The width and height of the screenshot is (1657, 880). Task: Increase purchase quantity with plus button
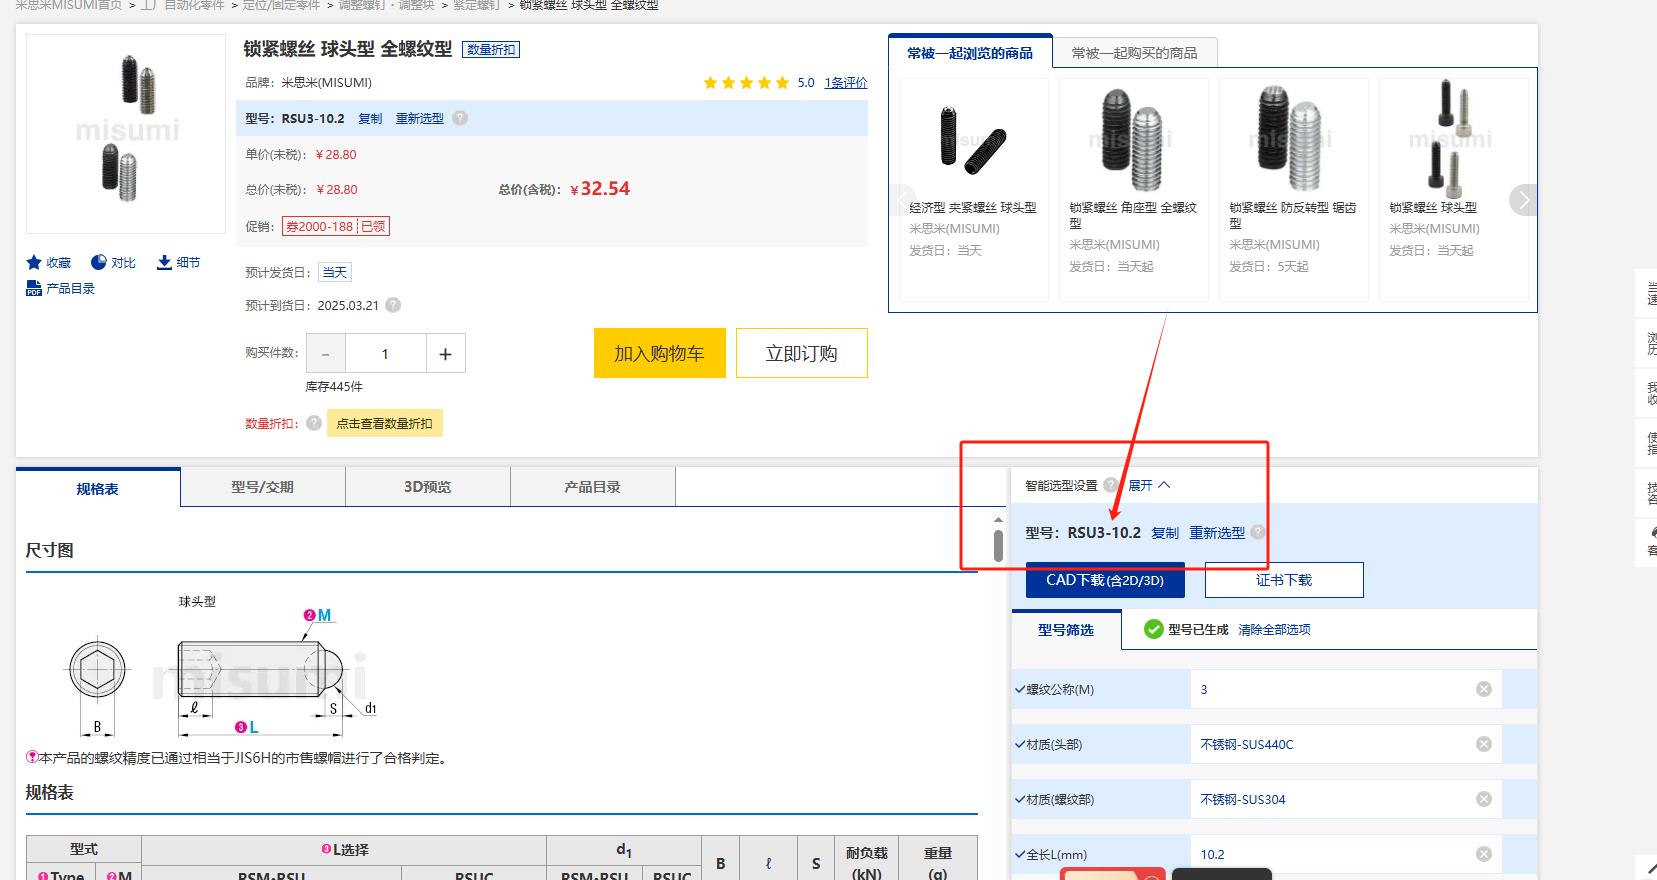pyautogui.click(x=445, y=354)
